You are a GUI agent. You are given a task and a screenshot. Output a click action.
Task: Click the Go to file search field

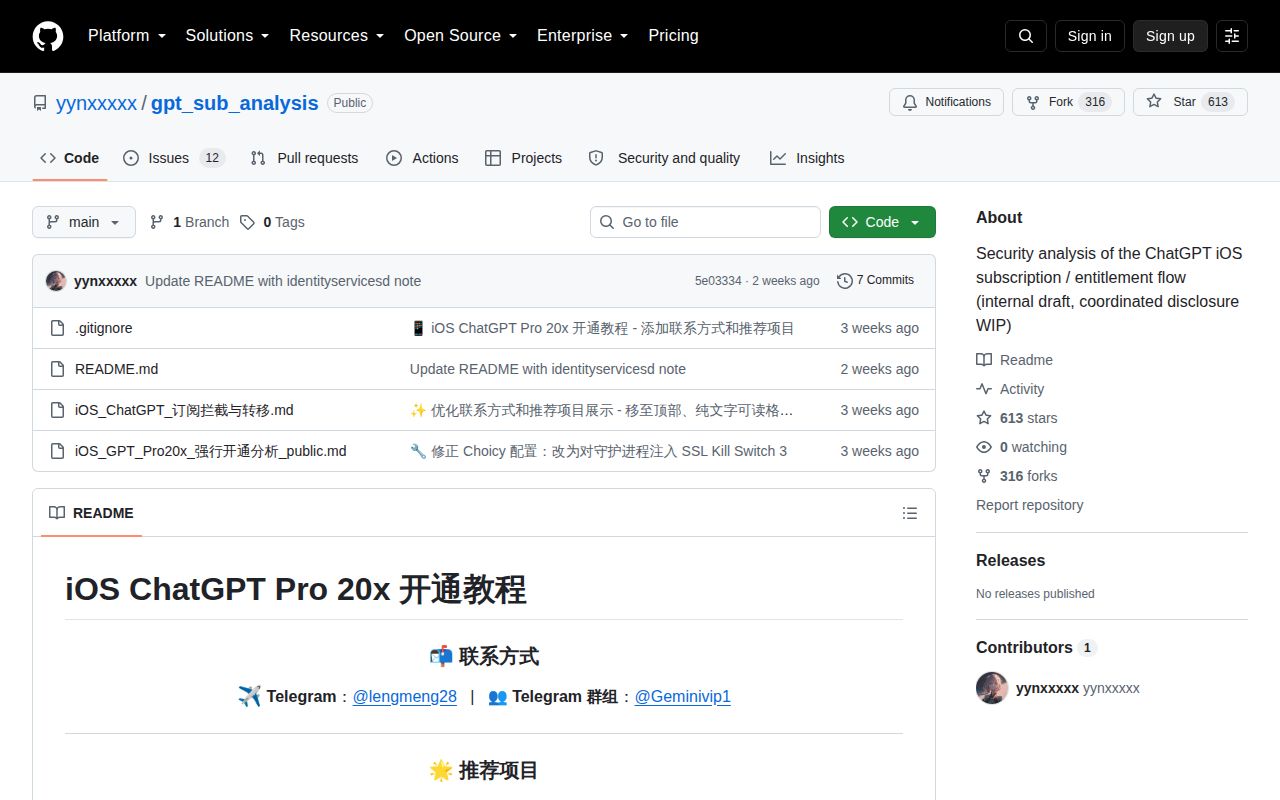[705, 222]
